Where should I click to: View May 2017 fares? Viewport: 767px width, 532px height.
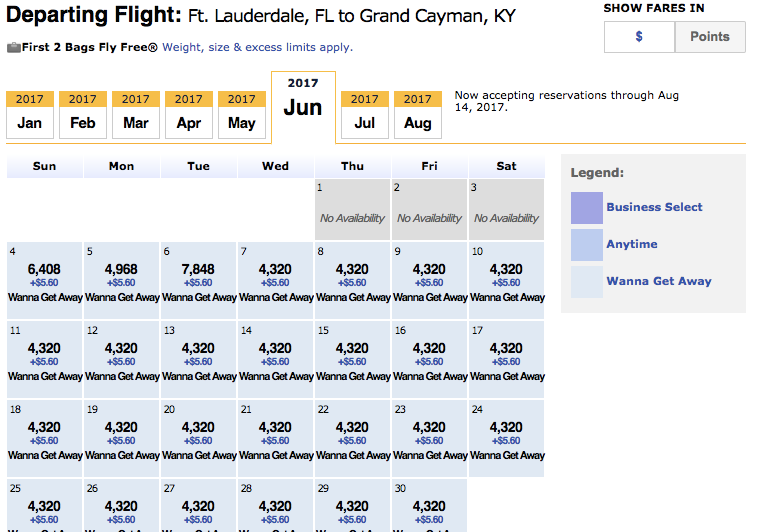(242, 115)
